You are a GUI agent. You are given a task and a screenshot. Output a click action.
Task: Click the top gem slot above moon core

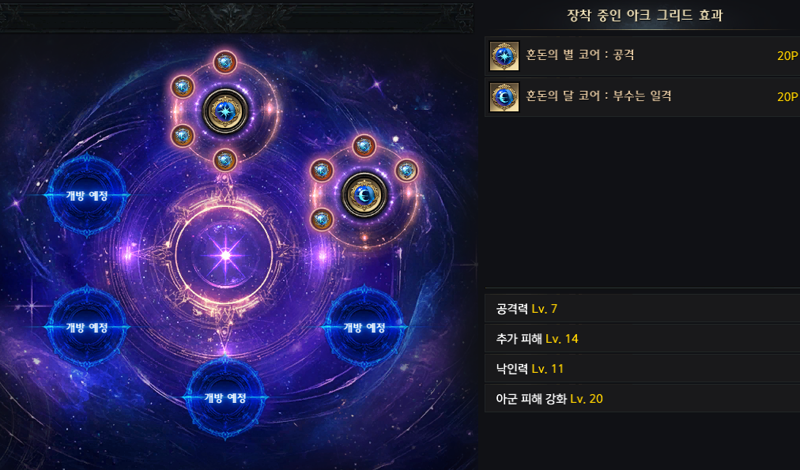tap(364, 146)
